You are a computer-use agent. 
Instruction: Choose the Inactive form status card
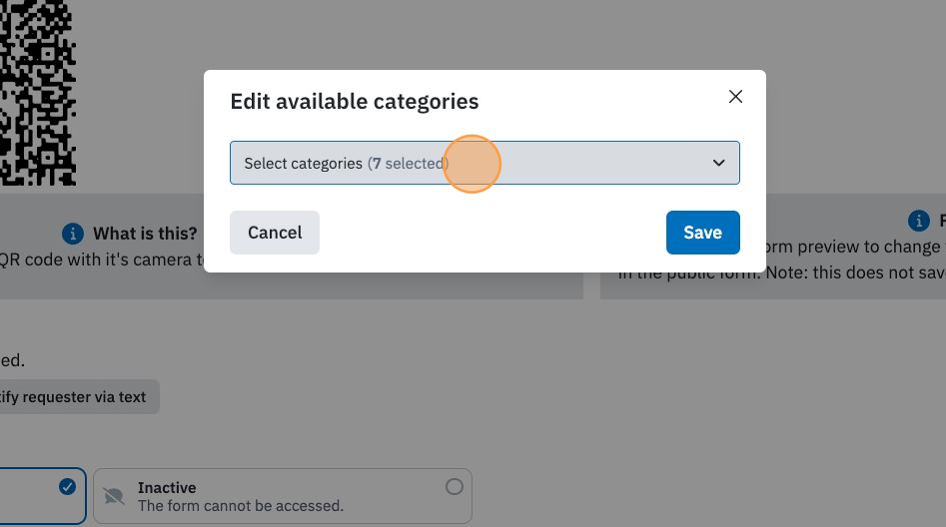tap(282, 496)
